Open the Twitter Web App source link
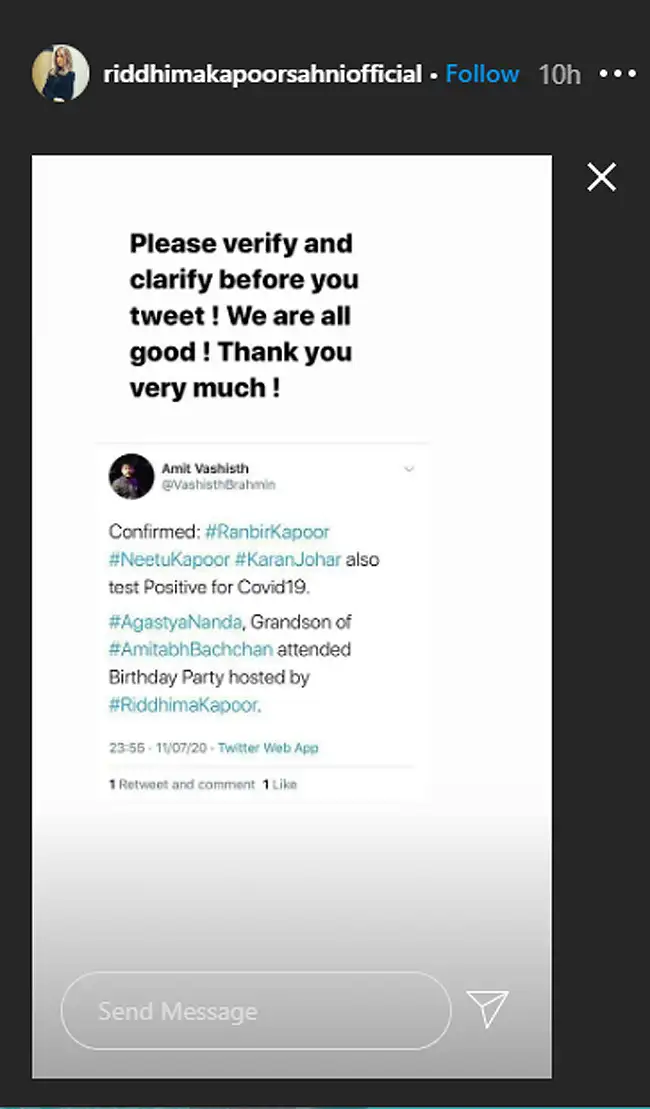This screenshot has height=1109, width=650. point(268,747)
